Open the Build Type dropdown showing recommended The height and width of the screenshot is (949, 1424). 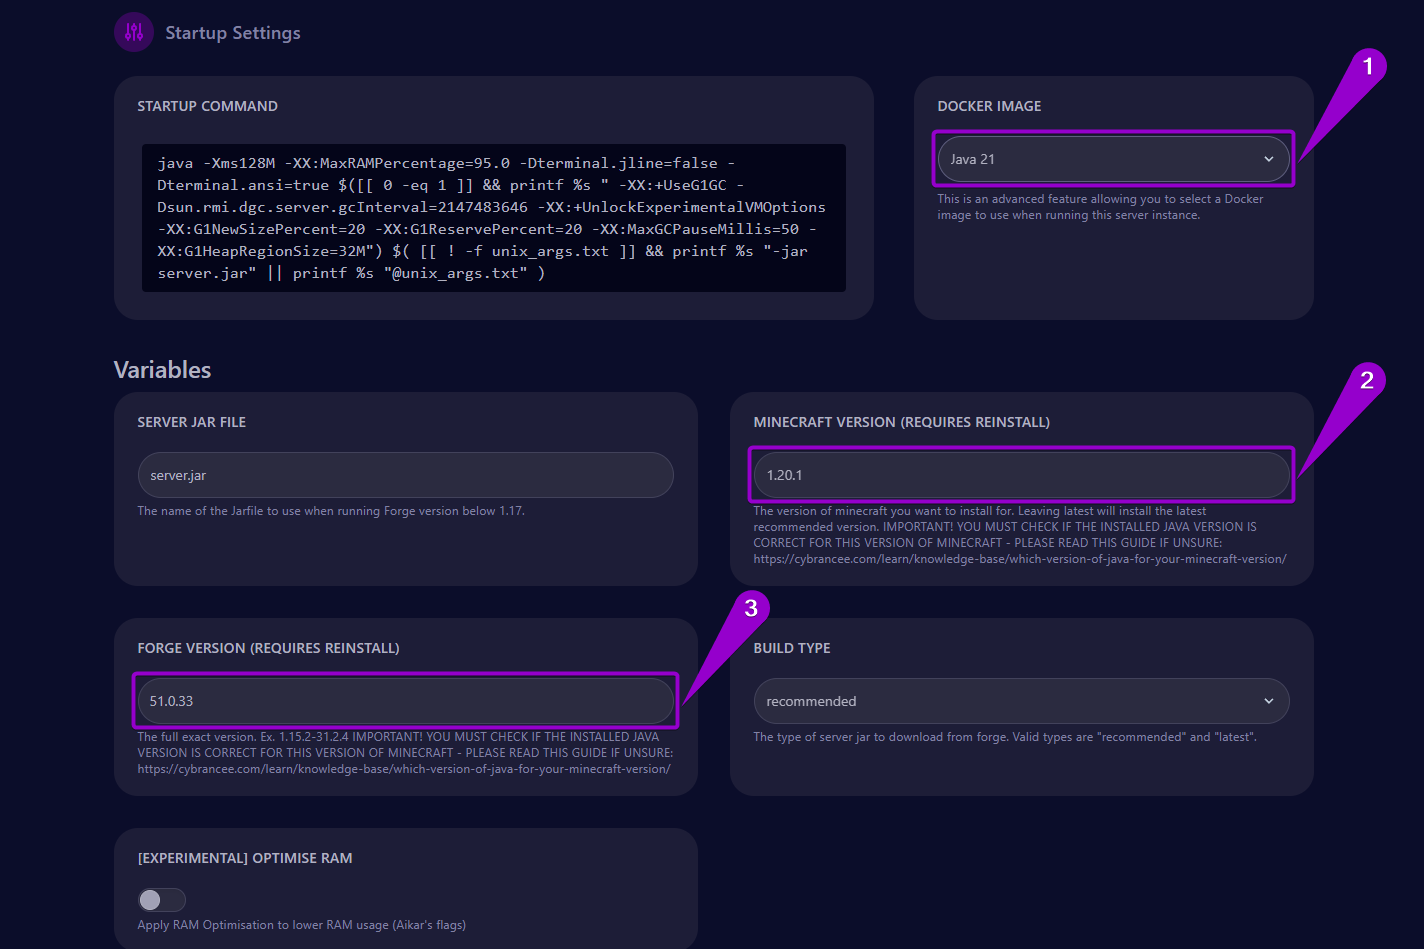(1021, 701)
